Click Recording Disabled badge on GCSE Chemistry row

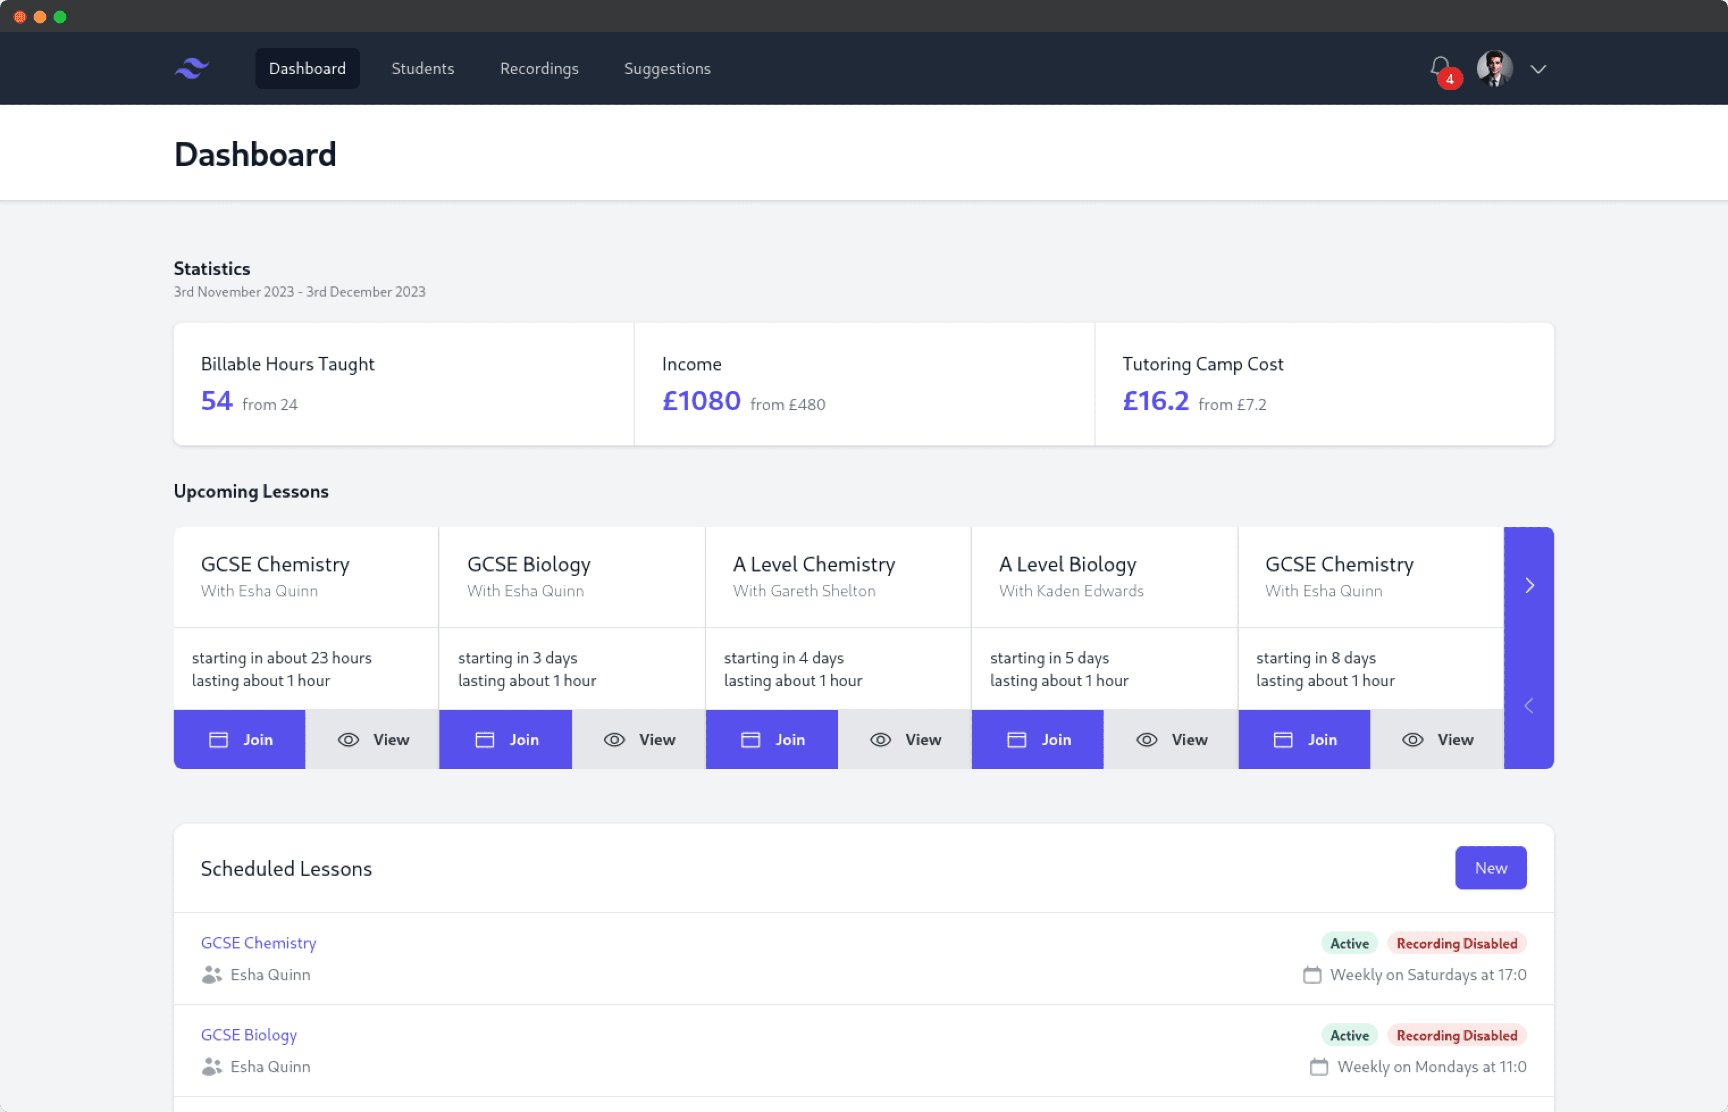(x=1456, y=943)
